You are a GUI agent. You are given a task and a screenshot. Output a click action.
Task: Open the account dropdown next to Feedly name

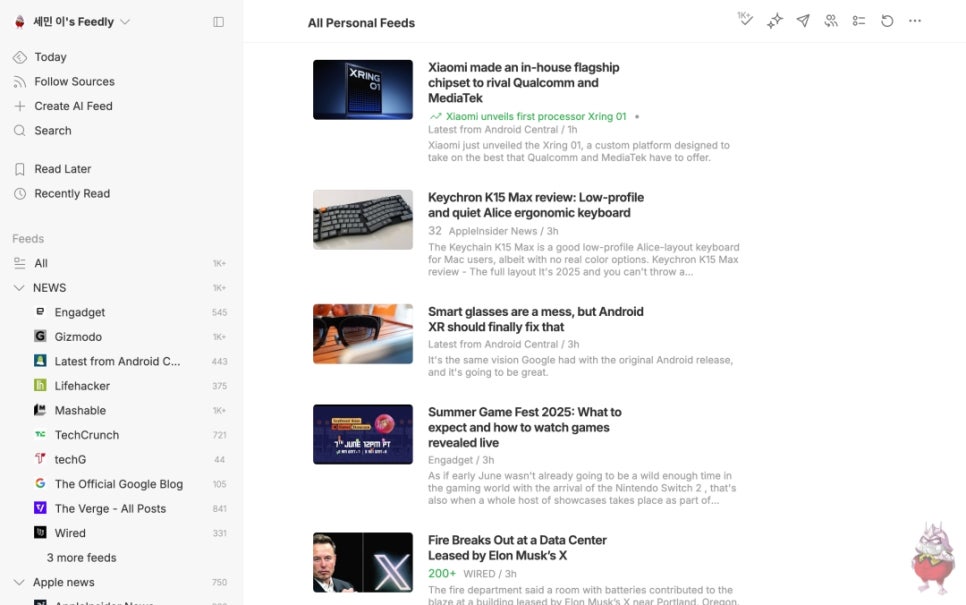(125, 22)
